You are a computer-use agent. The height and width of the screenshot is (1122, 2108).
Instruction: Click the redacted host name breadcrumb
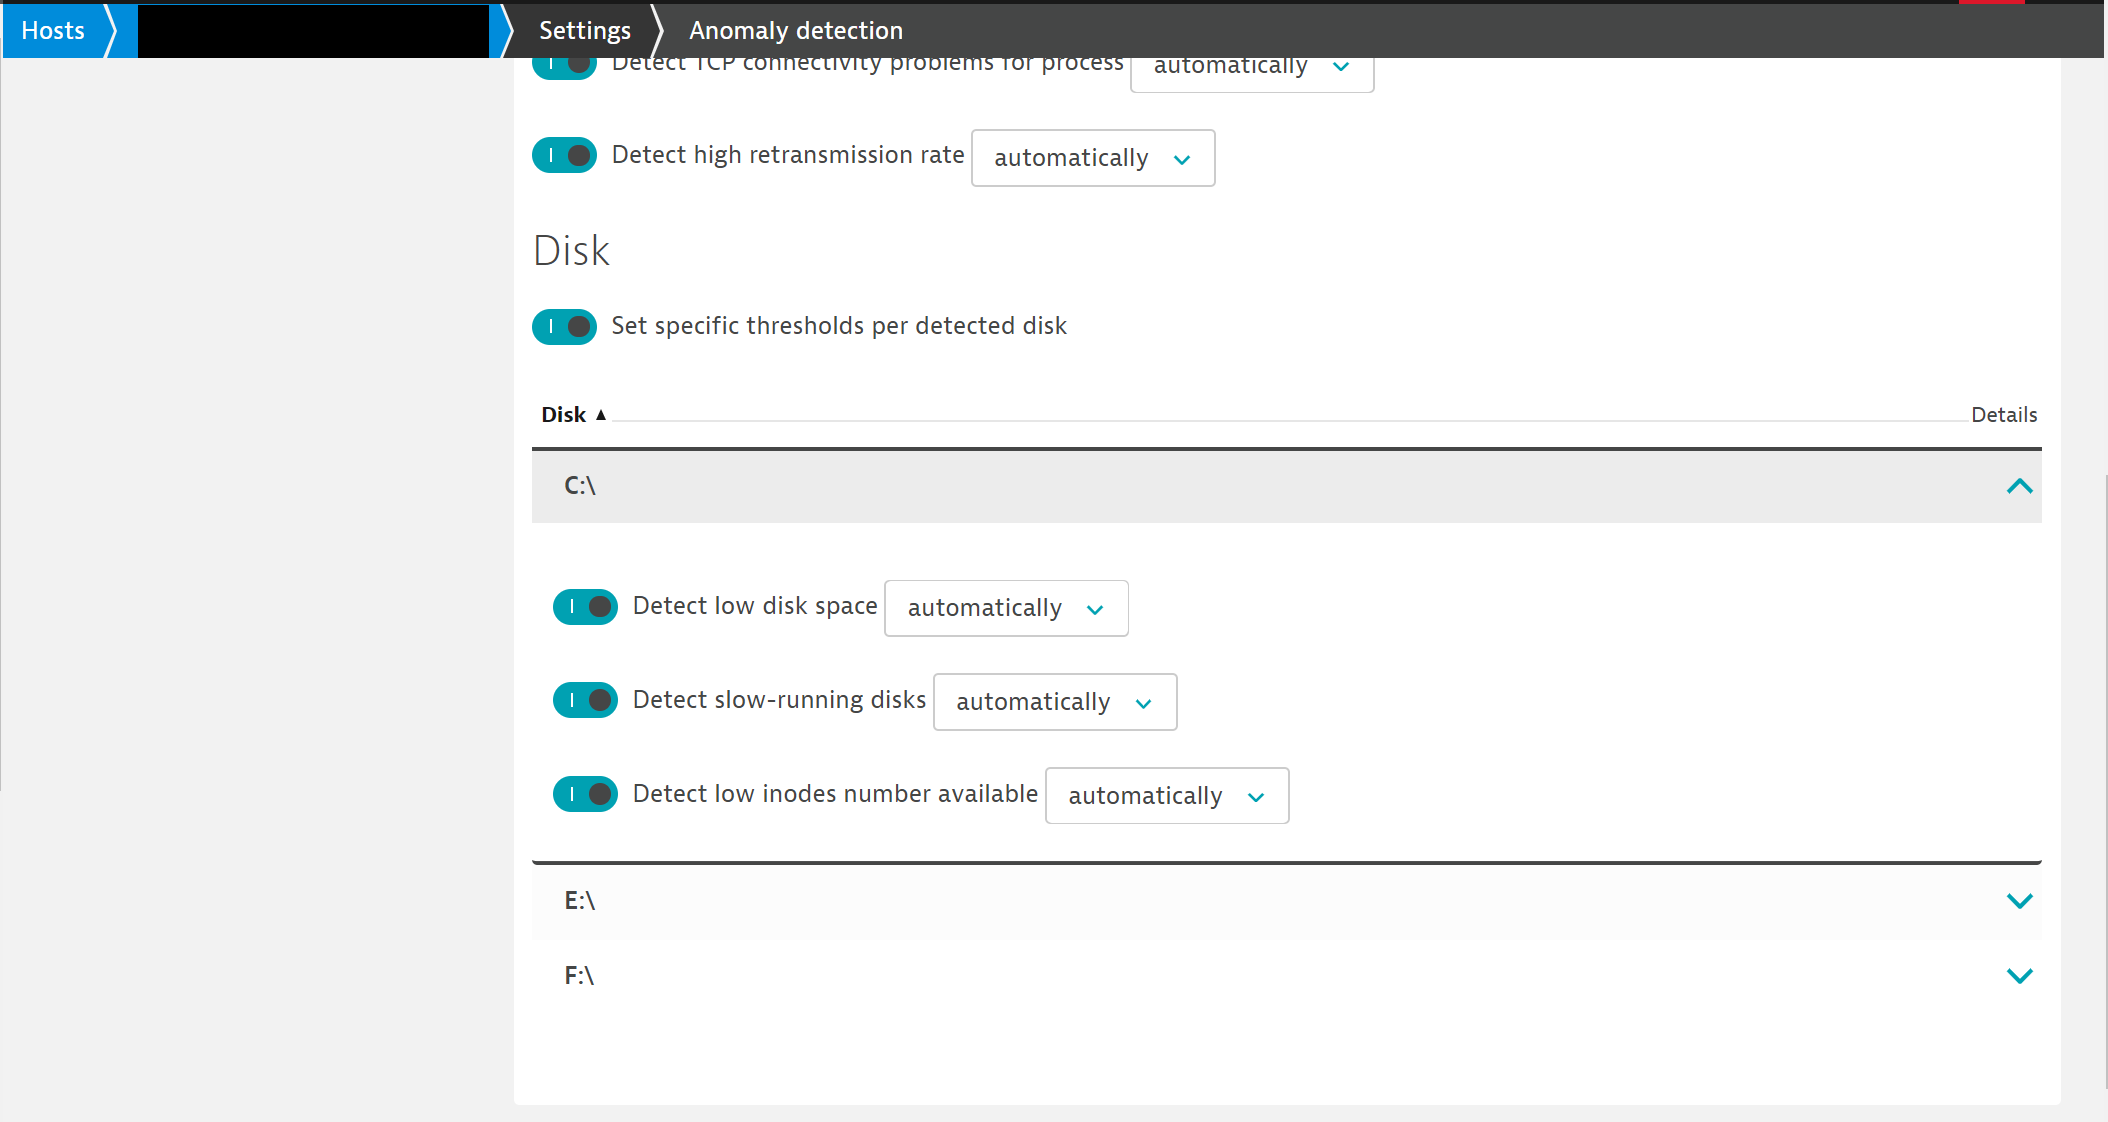coord(313,31)
